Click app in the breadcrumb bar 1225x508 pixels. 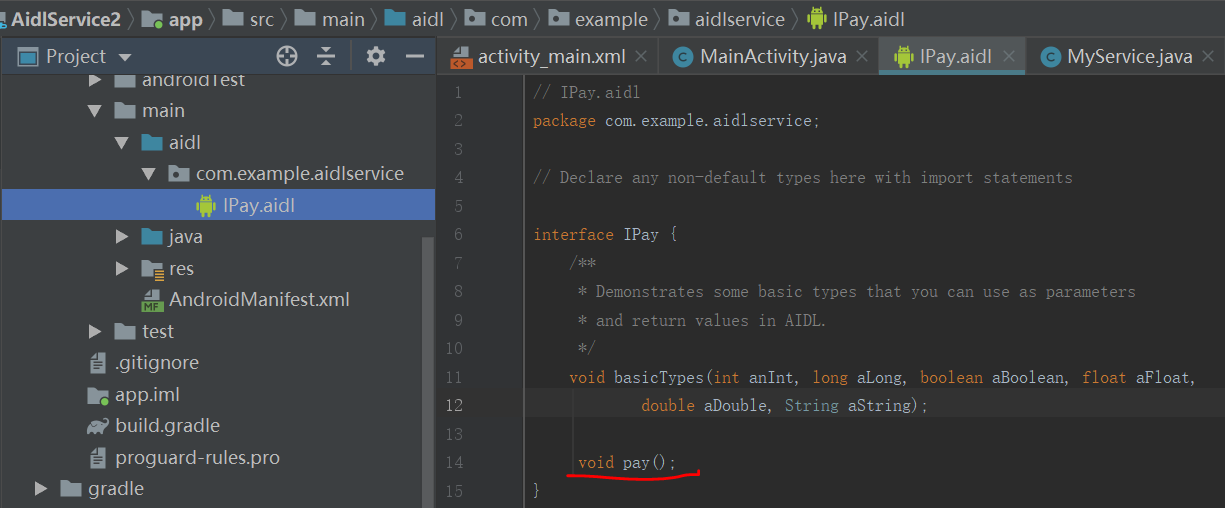click(x=185, y=18)
